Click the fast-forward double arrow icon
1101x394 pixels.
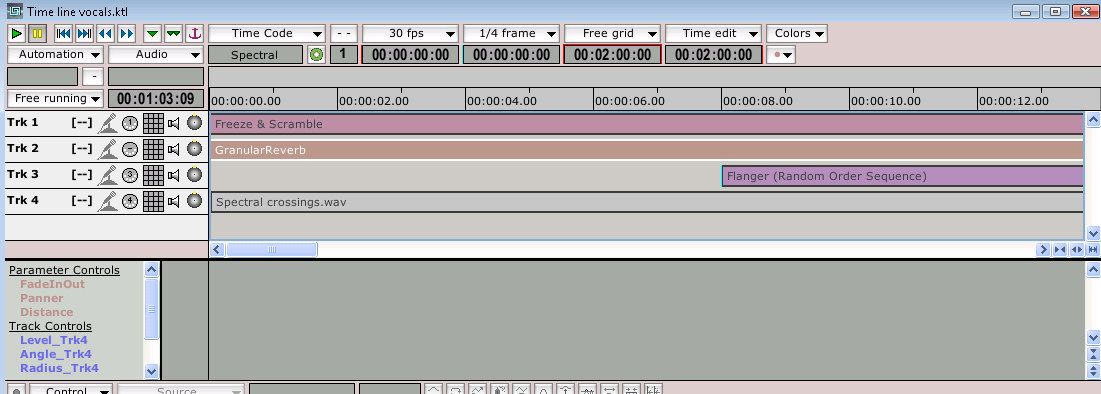[126, 33]
